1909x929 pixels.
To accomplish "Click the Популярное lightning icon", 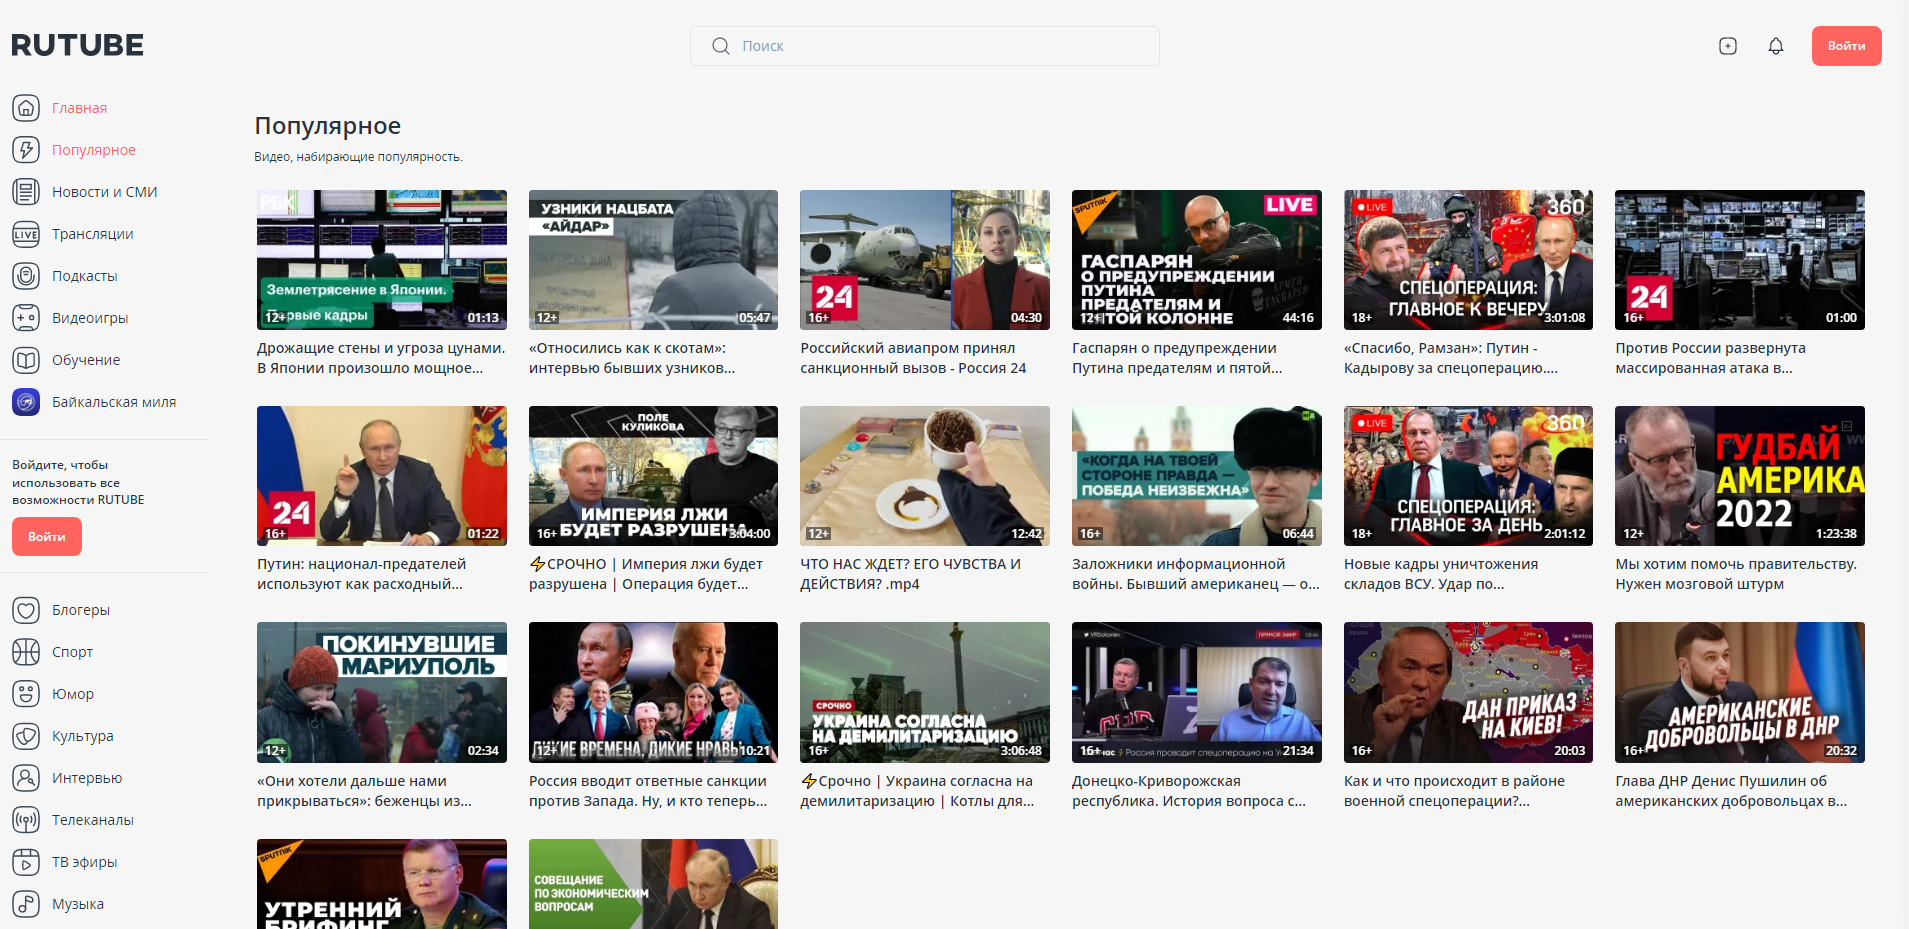I will click(26, 150).
